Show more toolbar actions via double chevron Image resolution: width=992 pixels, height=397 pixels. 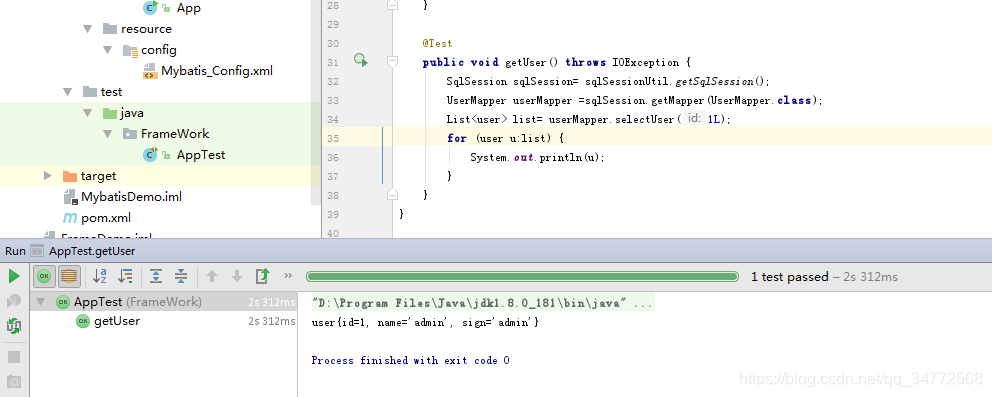click(288, 276)
